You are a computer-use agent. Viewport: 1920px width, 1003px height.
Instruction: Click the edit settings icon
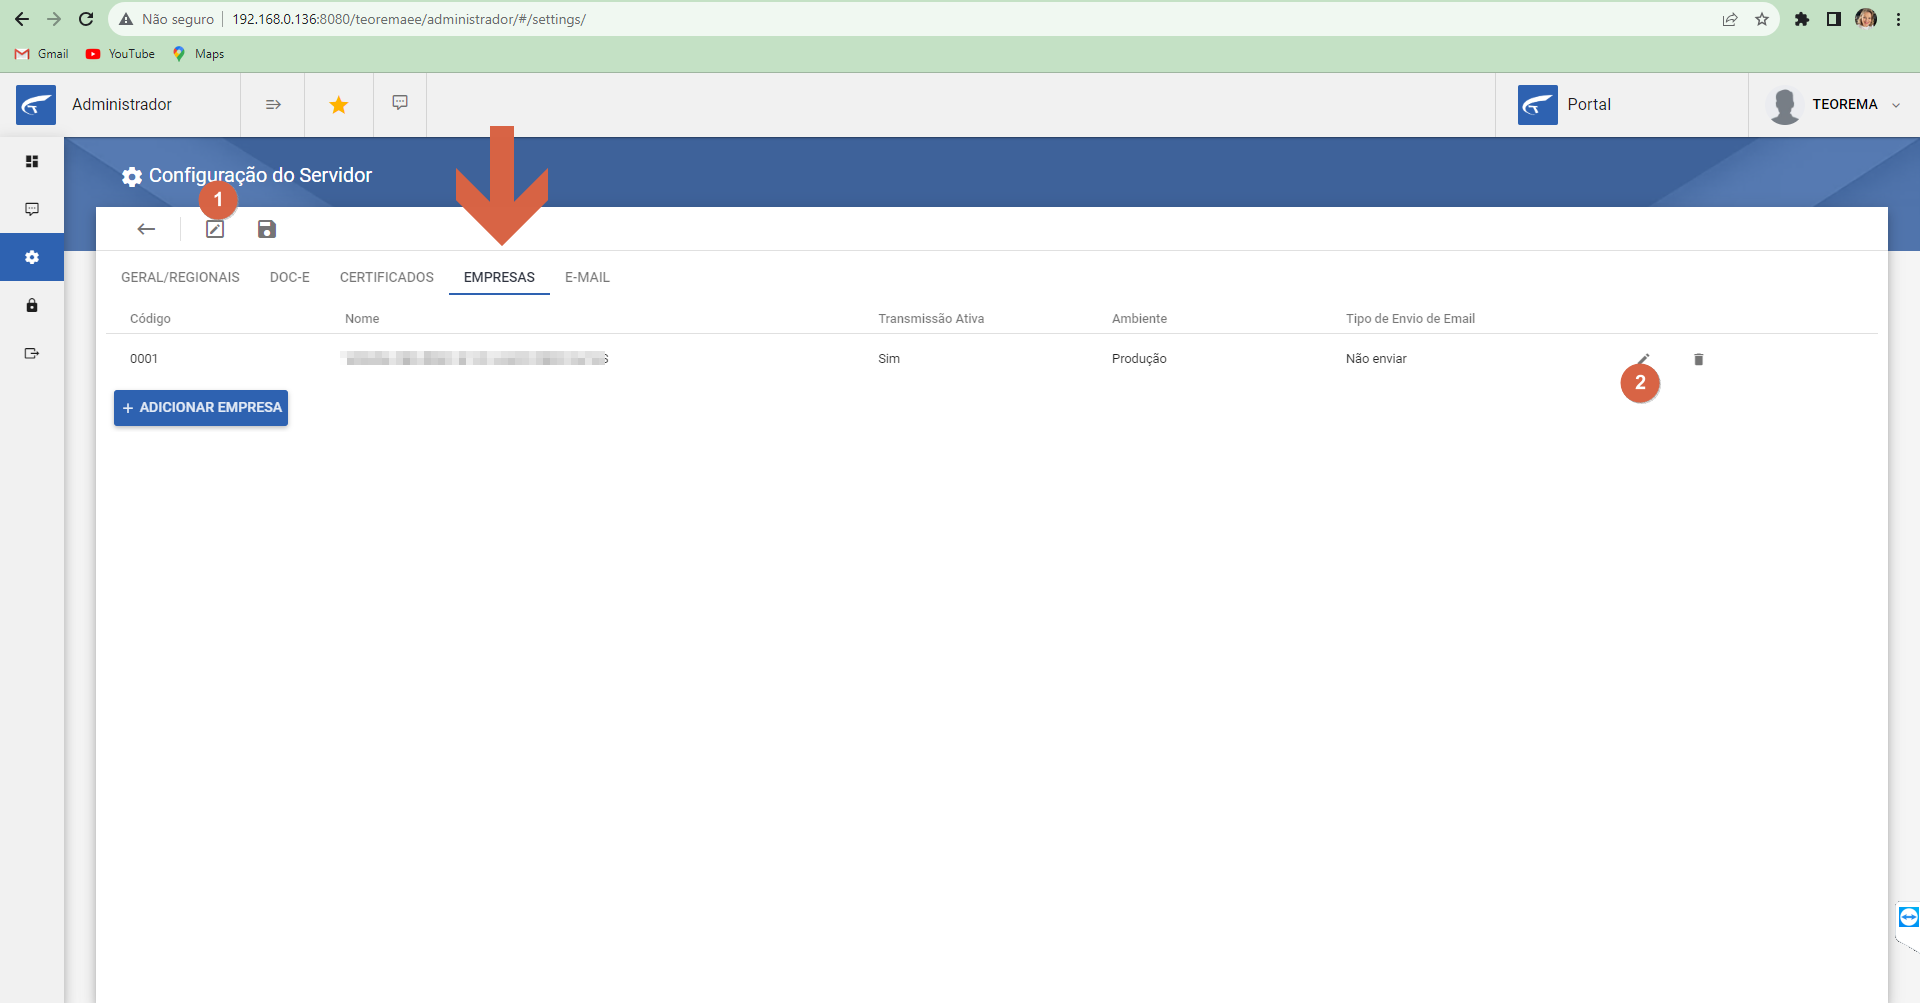click(215, 229)
